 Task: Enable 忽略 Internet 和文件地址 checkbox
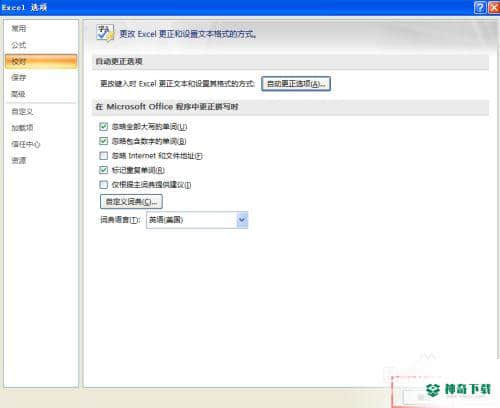[104, 156]
